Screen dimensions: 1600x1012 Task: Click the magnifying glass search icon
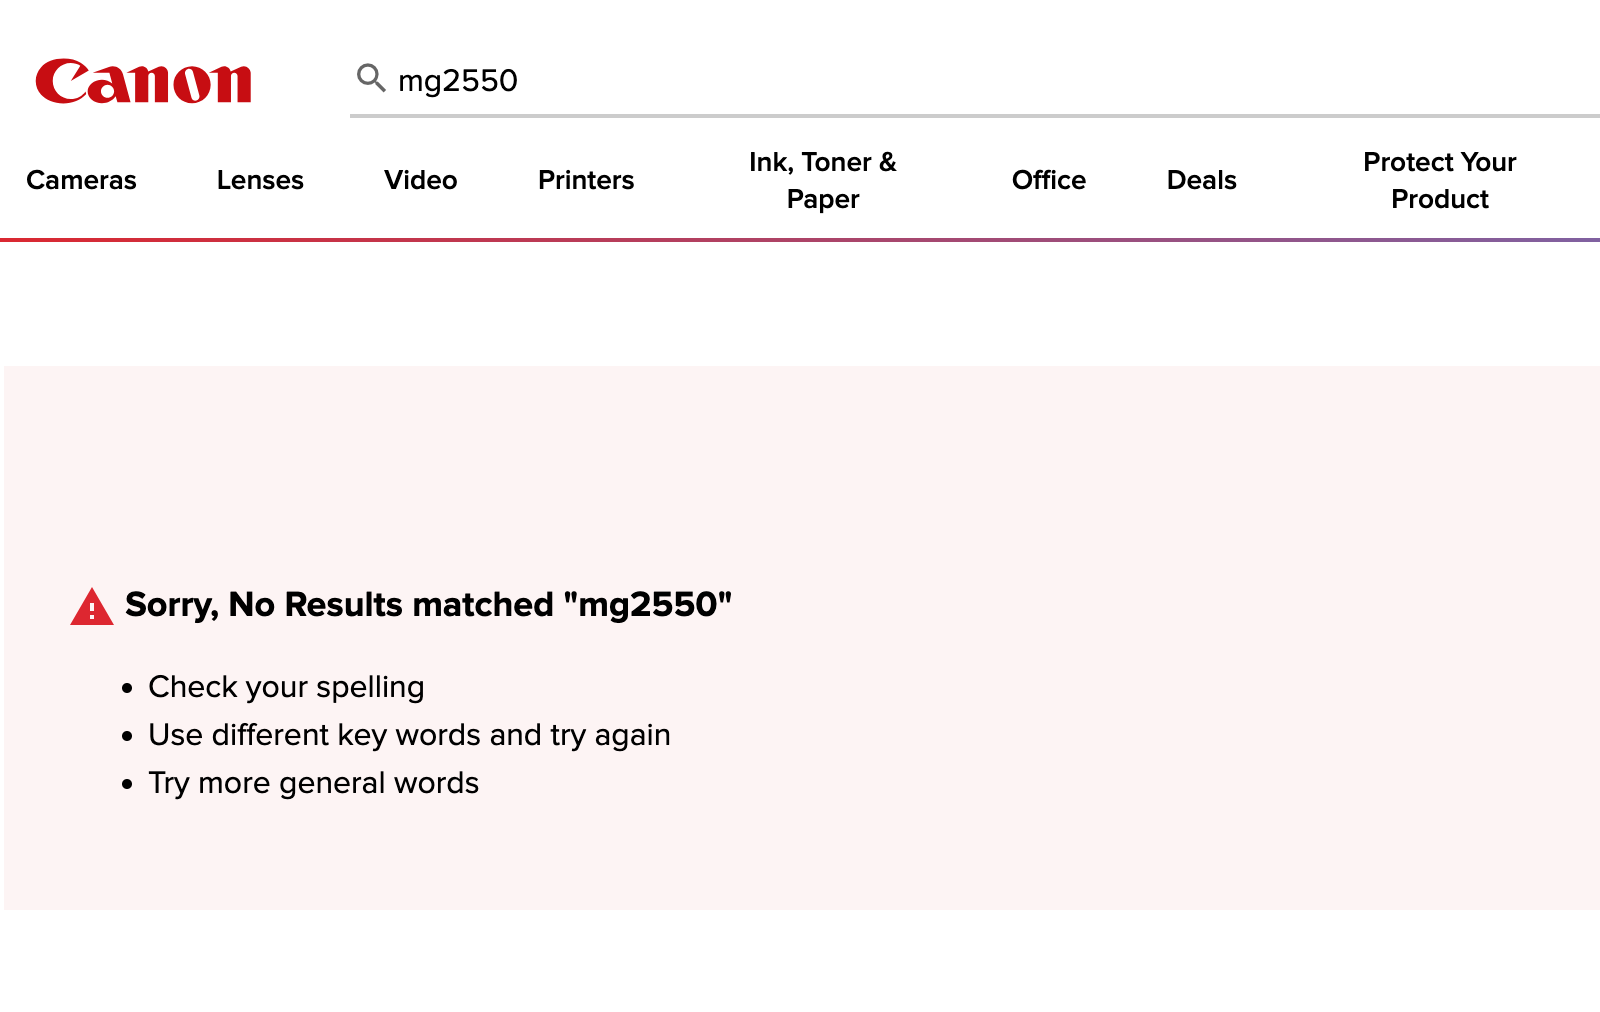point(371,77)
